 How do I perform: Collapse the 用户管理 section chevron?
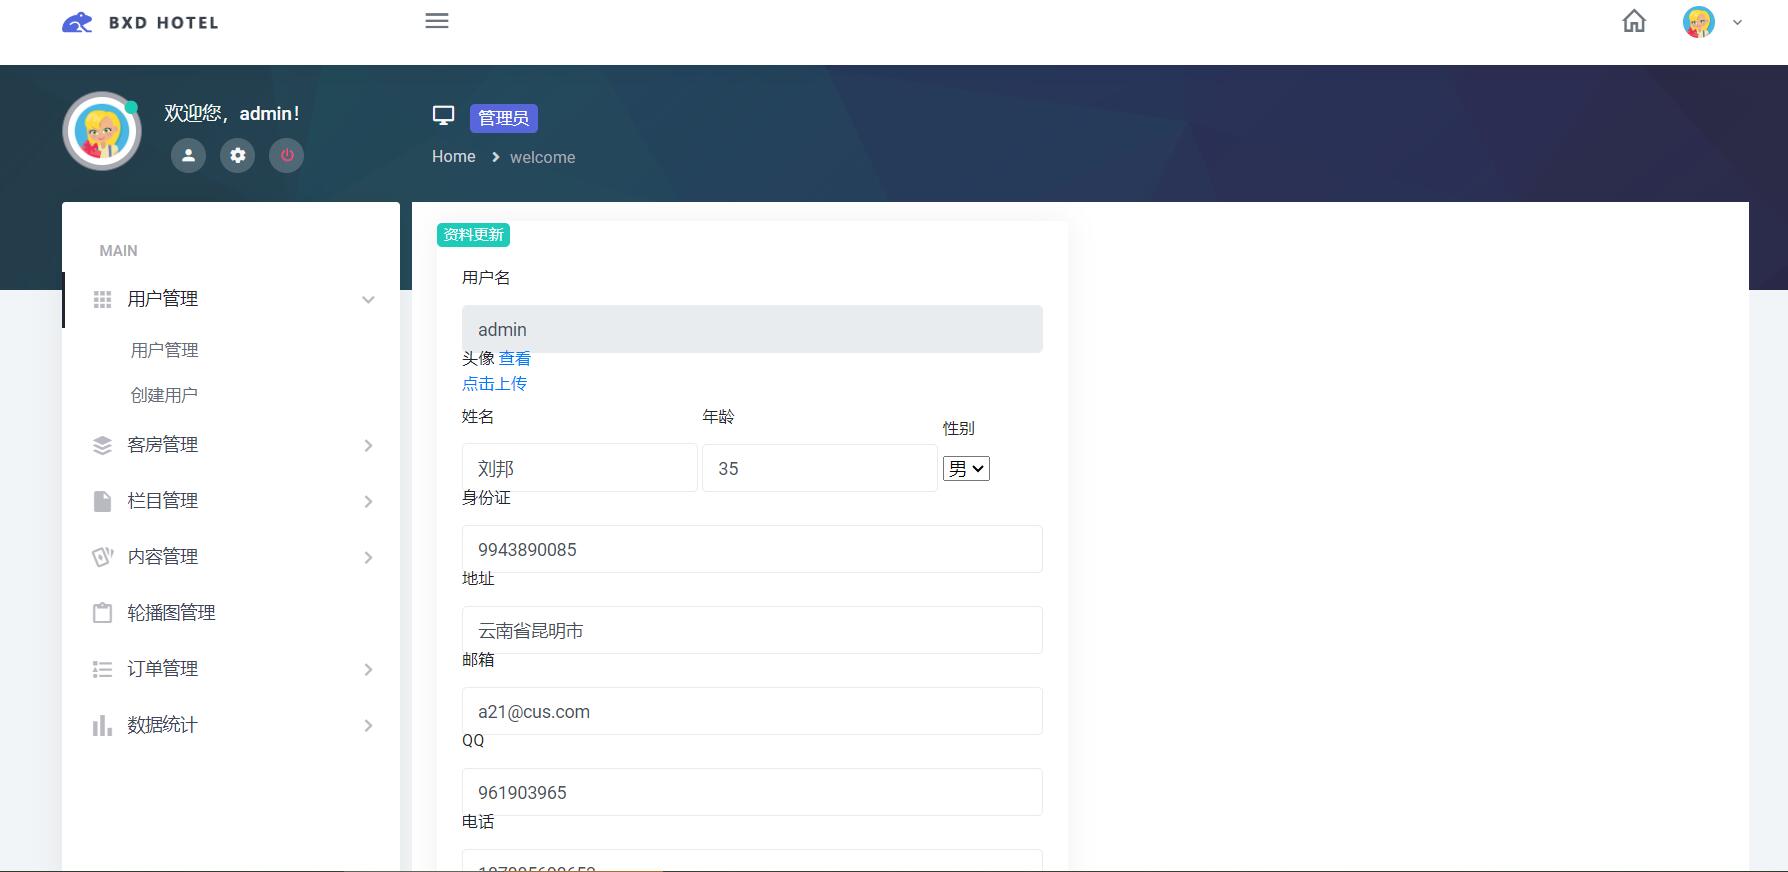click(368, 299)
